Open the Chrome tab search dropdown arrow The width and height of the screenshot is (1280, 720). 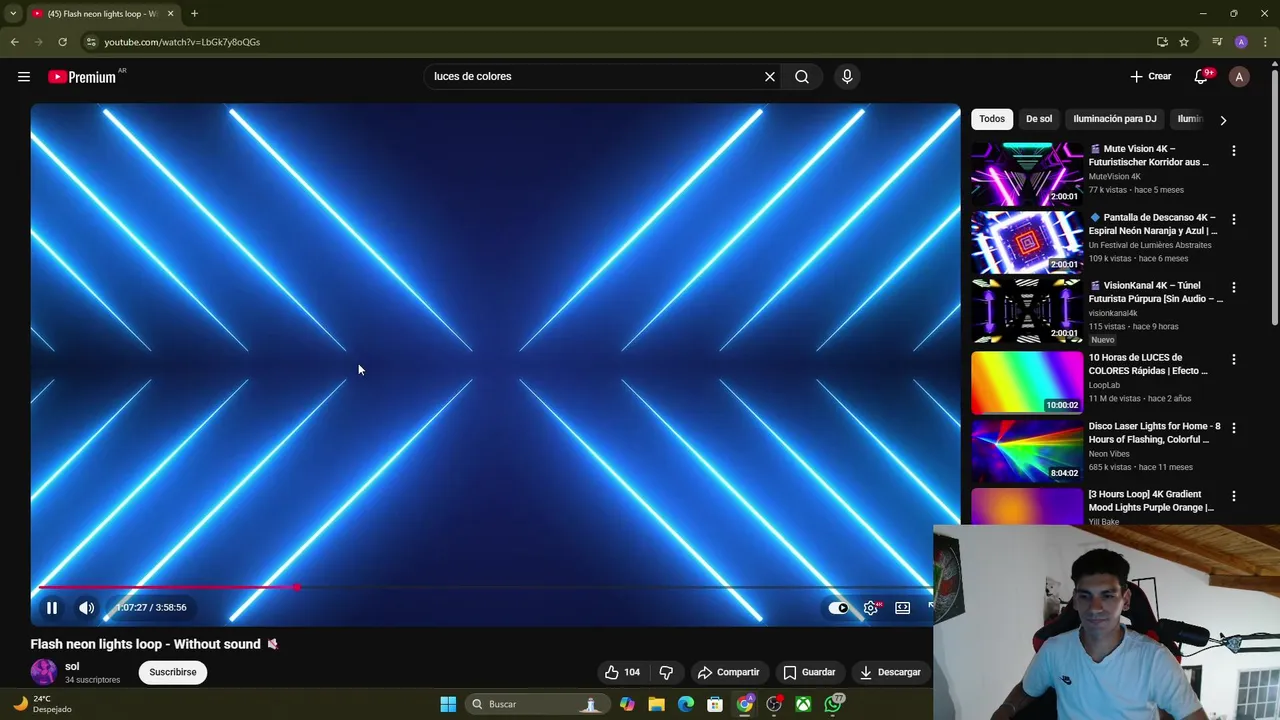click(x=13, y=13)
